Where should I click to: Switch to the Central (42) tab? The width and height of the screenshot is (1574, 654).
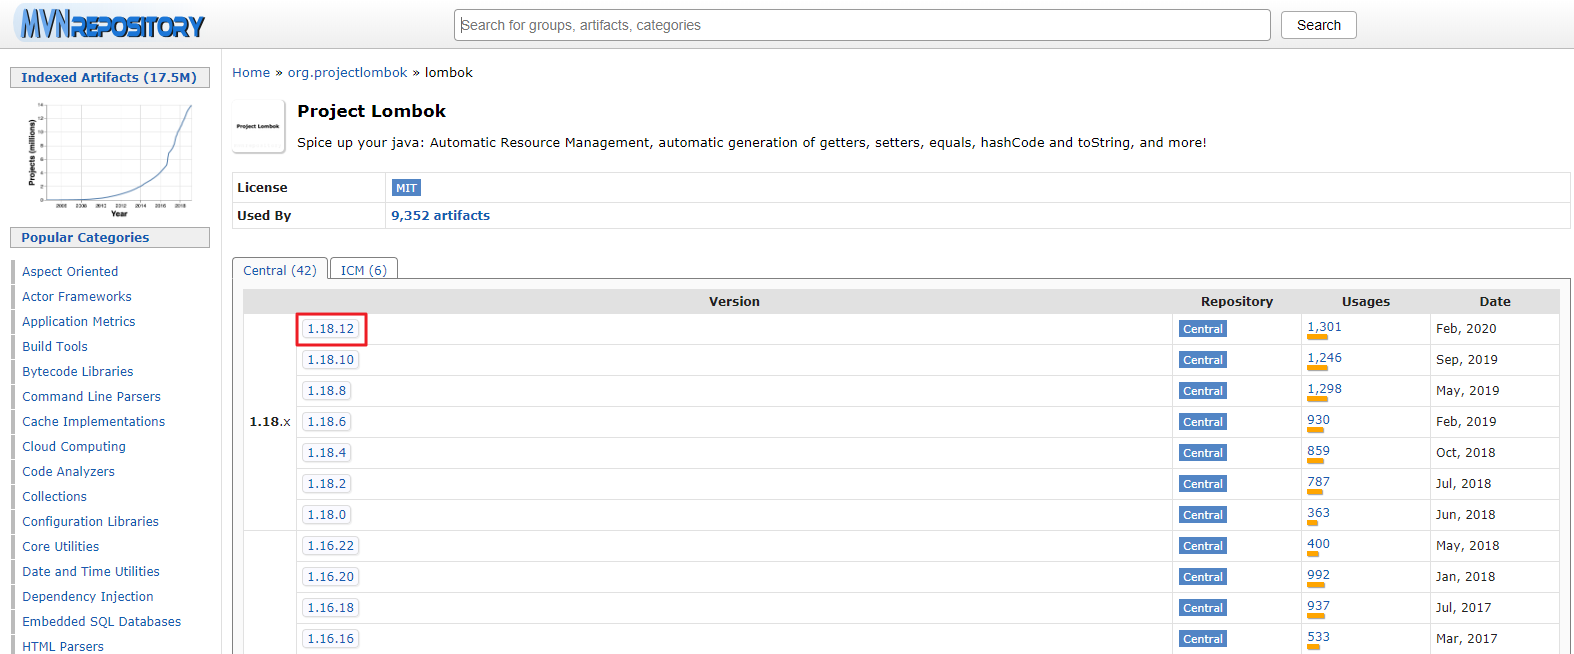tap(280, 270)
